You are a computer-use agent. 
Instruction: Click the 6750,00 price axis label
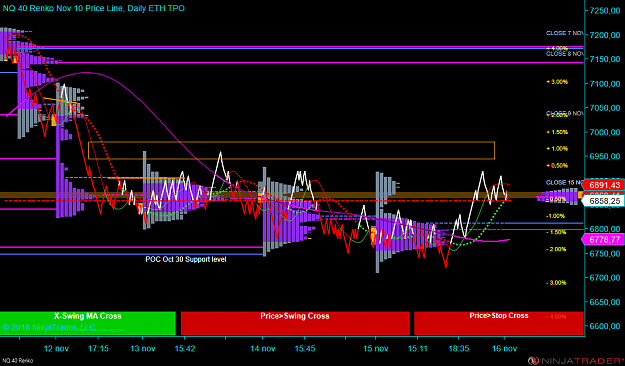[x=605, y=254]
